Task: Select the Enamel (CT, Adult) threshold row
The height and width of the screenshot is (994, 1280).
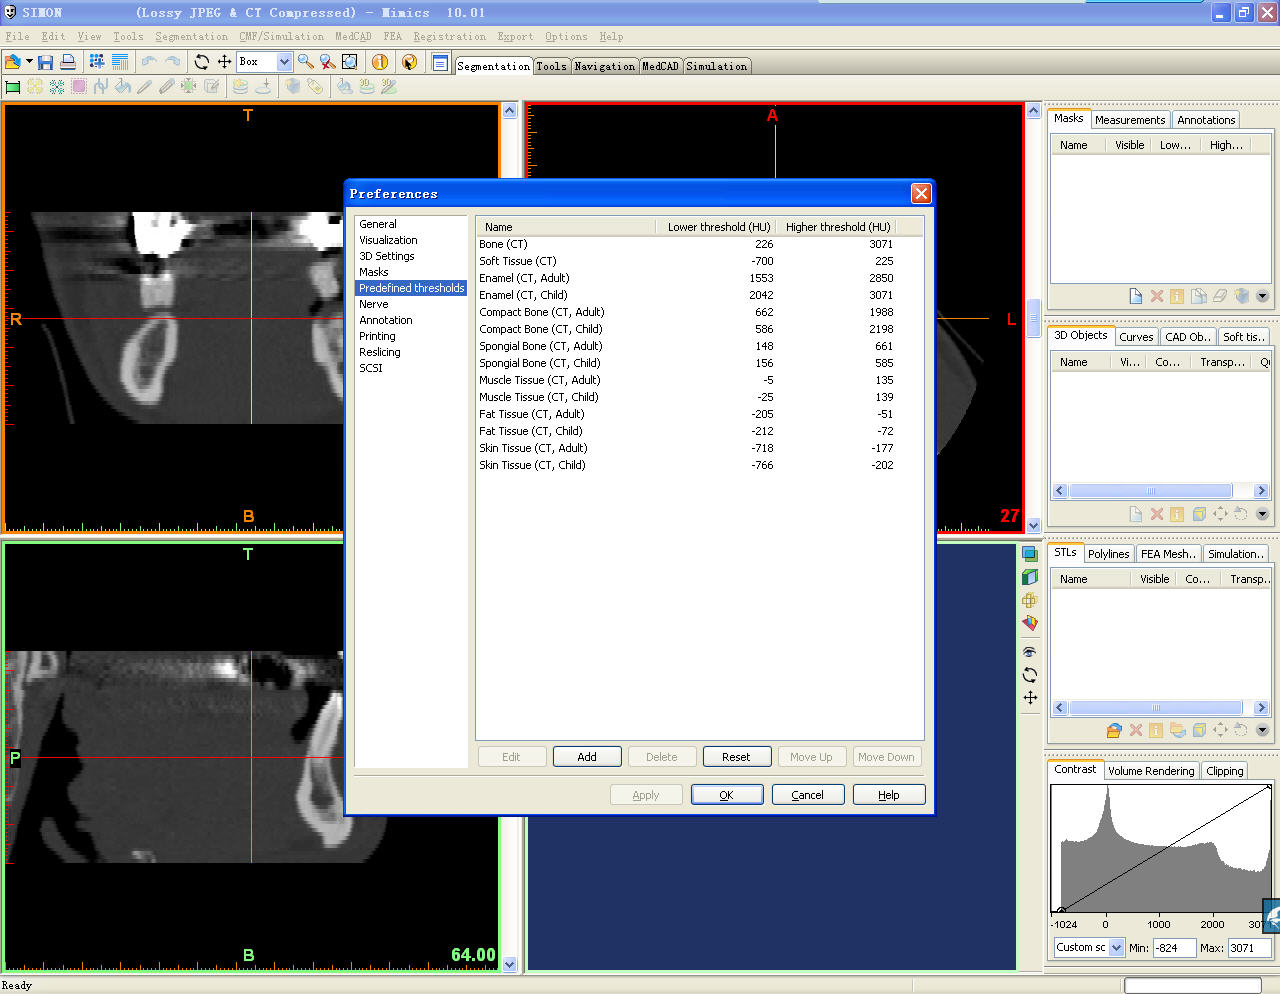Action: tap(699, 278)
